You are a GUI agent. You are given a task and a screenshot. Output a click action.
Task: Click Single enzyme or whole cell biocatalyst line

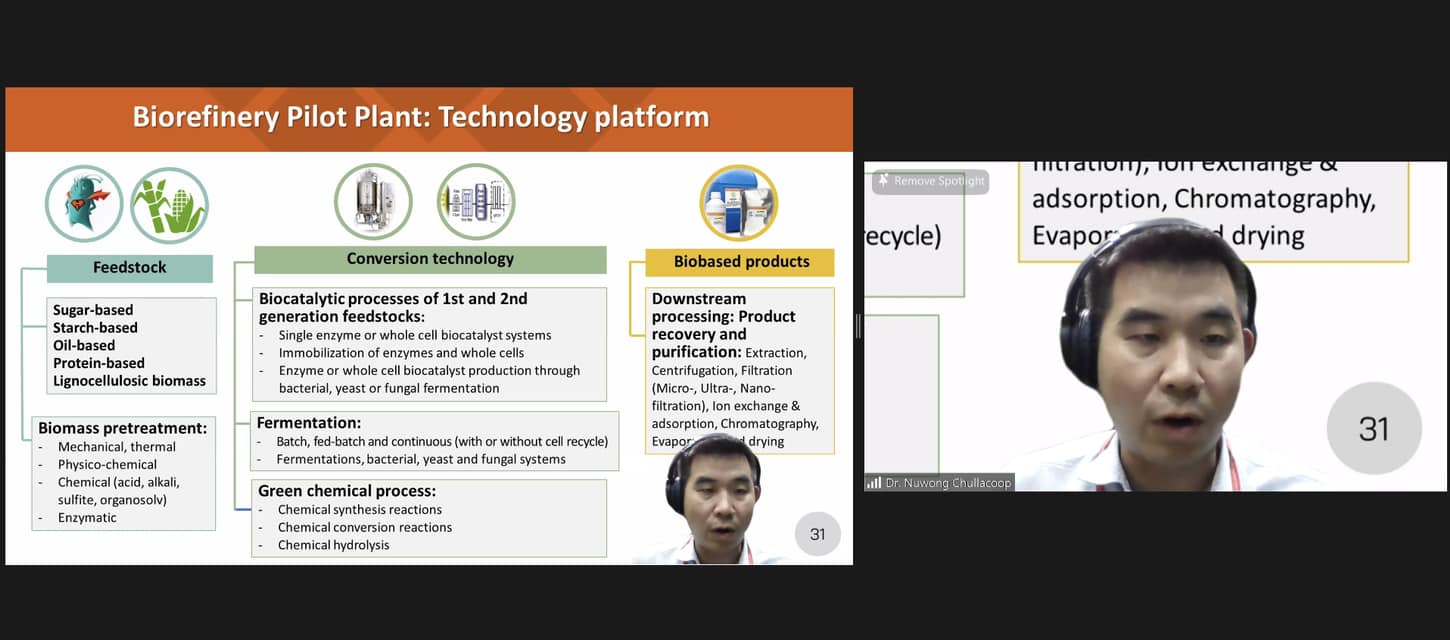click(x=415, y=335)
